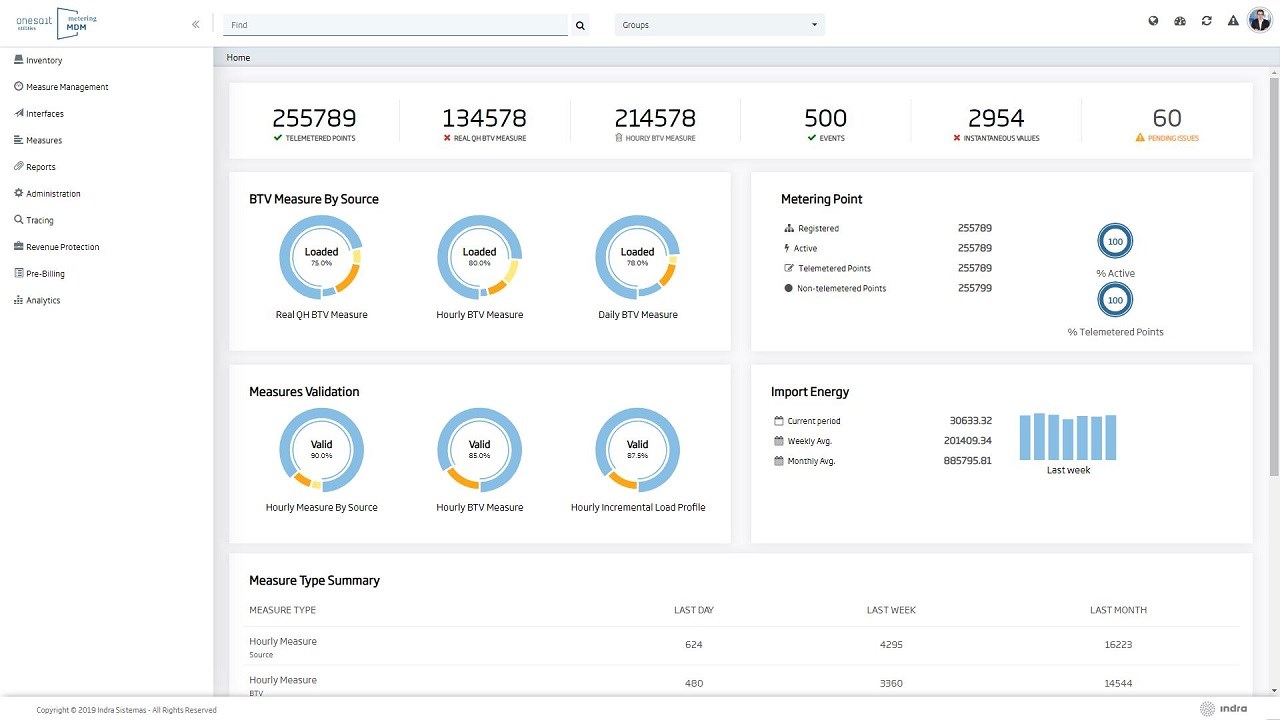The width and height of the screenshot is (1280, 720).
Task: Click the onesait Metering MDM logo
Action: [58, 23]
